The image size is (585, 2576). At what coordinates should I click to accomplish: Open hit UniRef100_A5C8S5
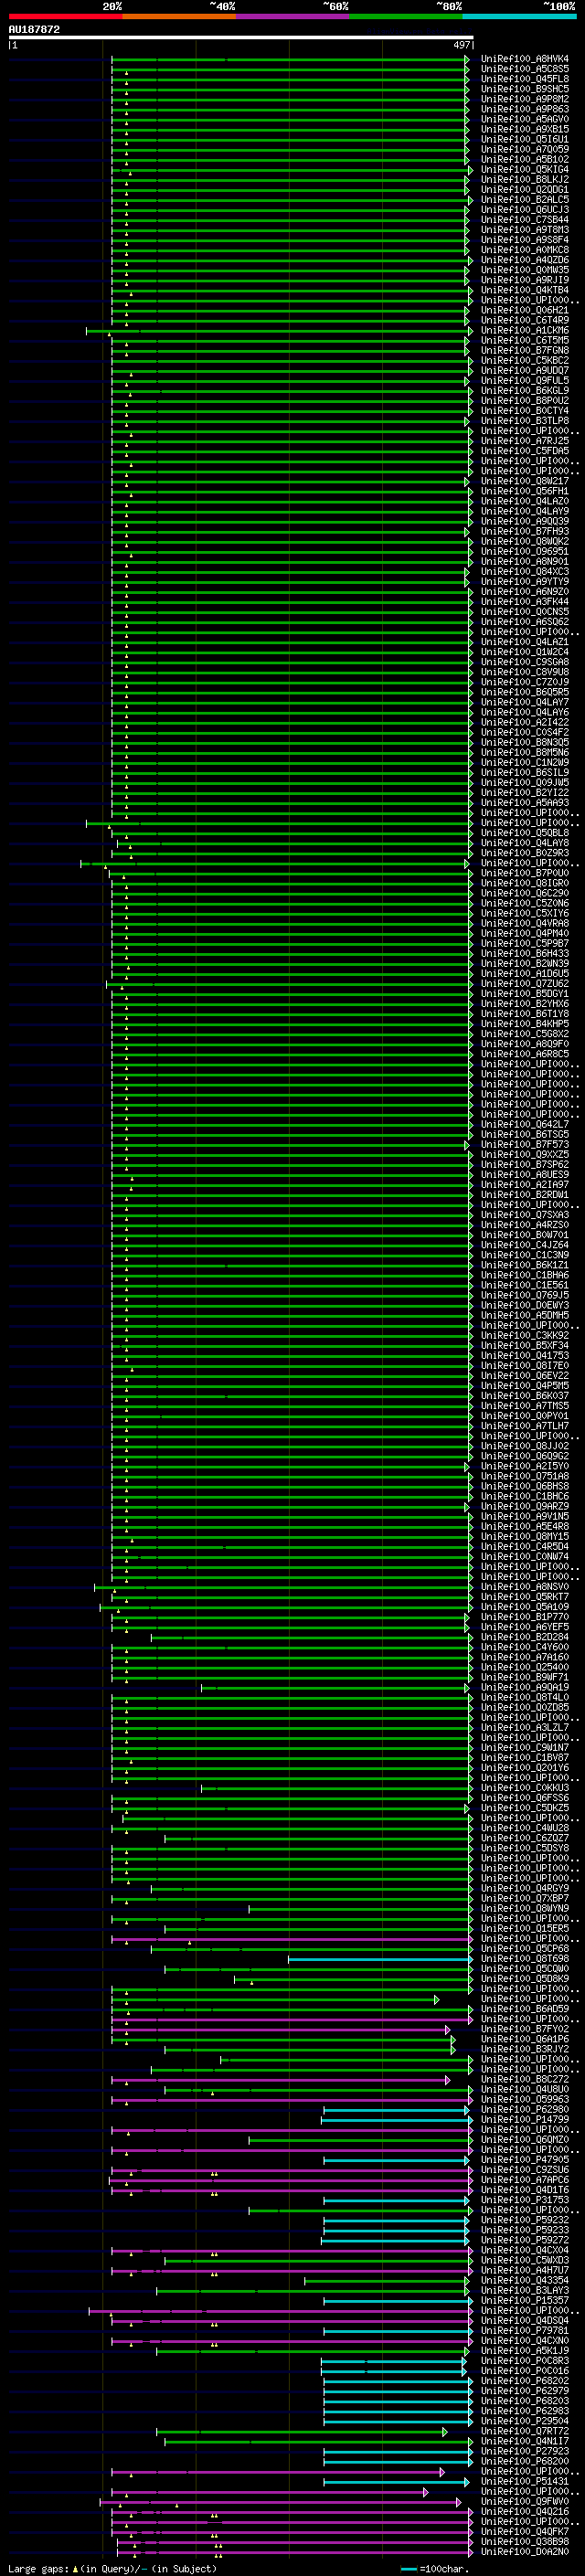coord(524,69)
